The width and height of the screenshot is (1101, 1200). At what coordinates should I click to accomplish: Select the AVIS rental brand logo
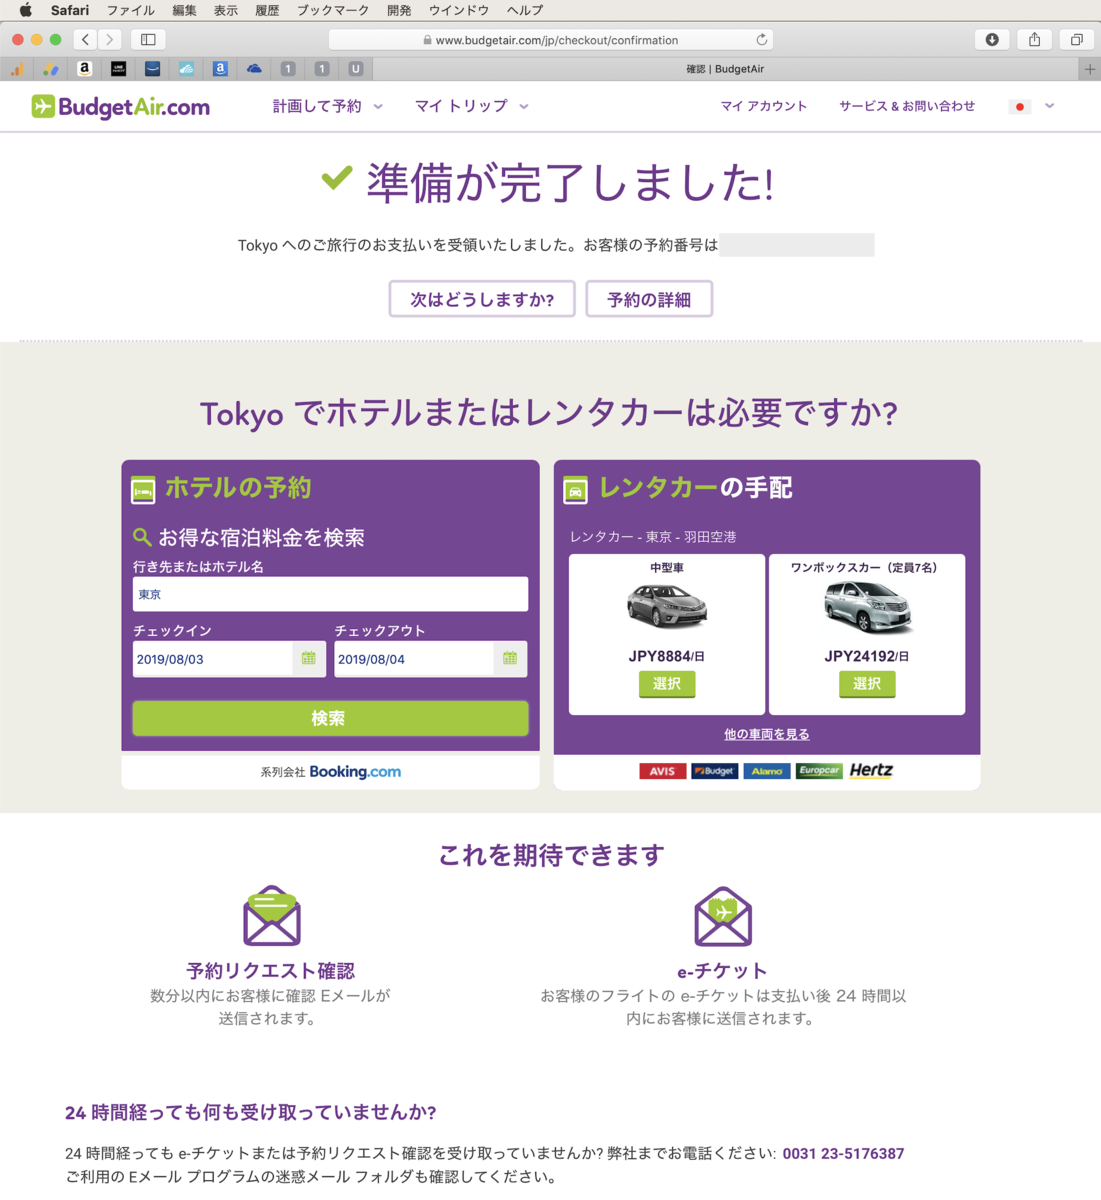tap(662, 770)
